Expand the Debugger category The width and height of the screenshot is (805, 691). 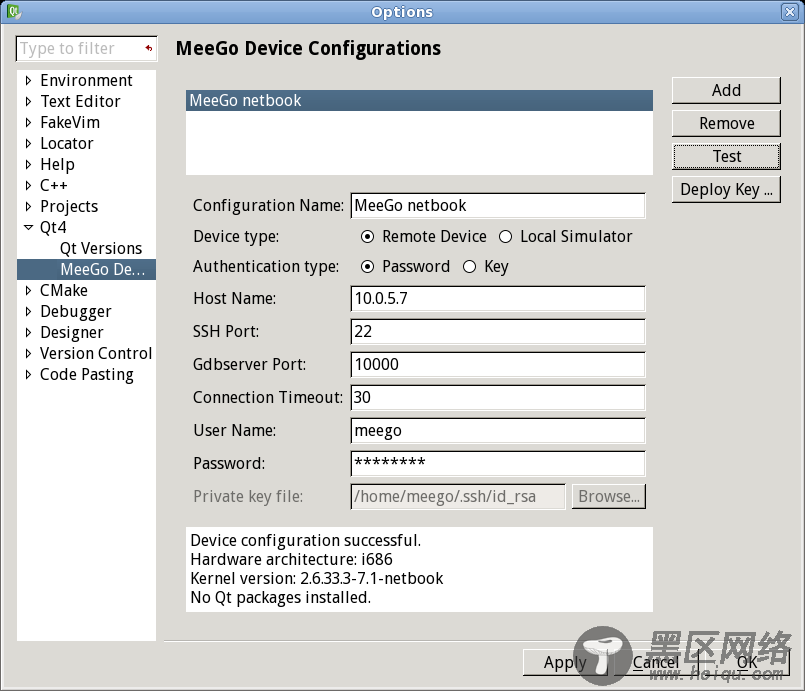pos(28,312)
